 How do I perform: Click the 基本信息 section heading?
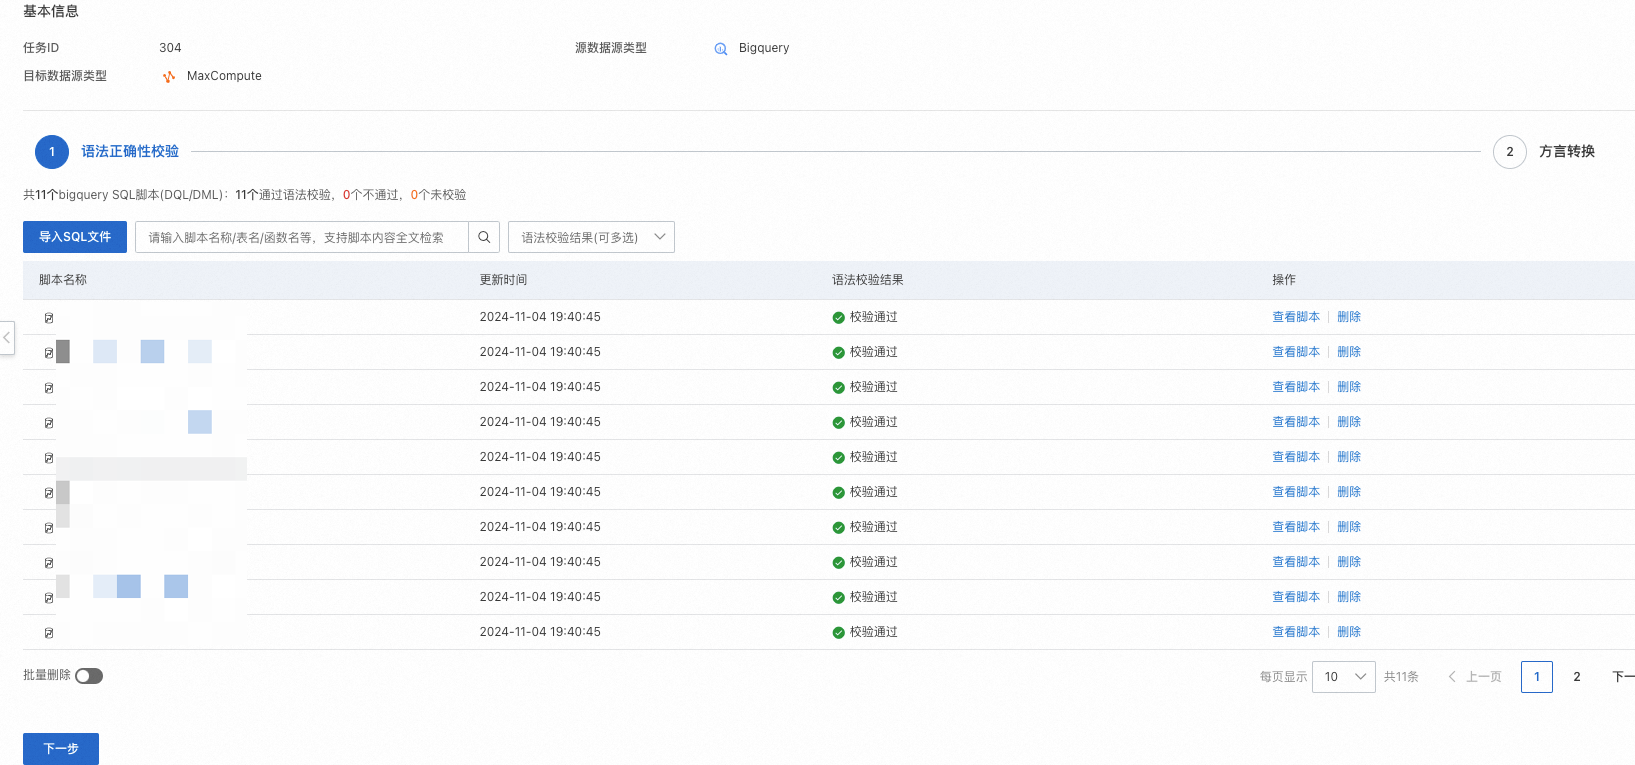point(51,11)
